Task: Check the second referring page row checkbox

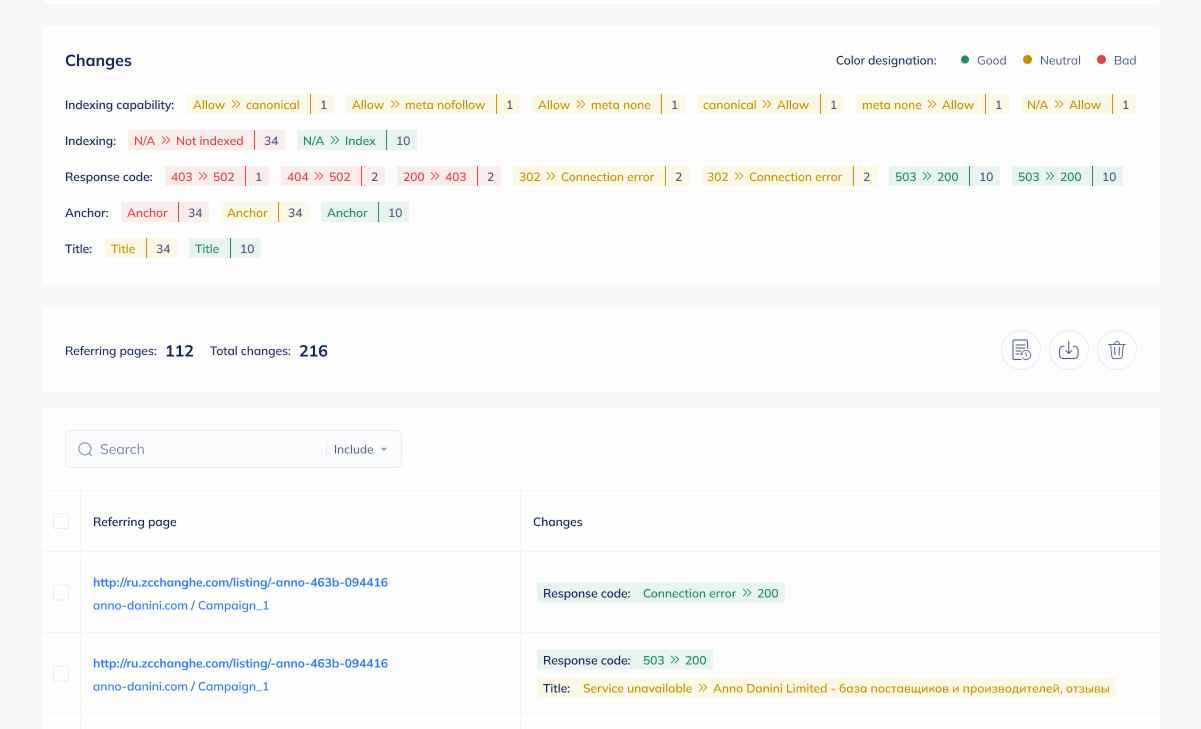Action: [x=61, y=674]
